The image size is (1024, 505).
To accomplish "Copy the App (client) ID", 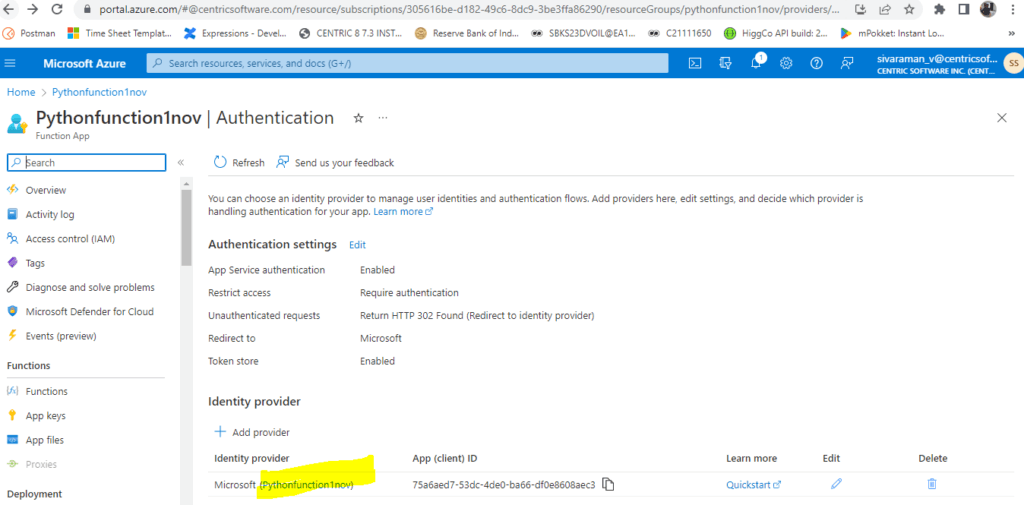I will click(x=608, y=484).
